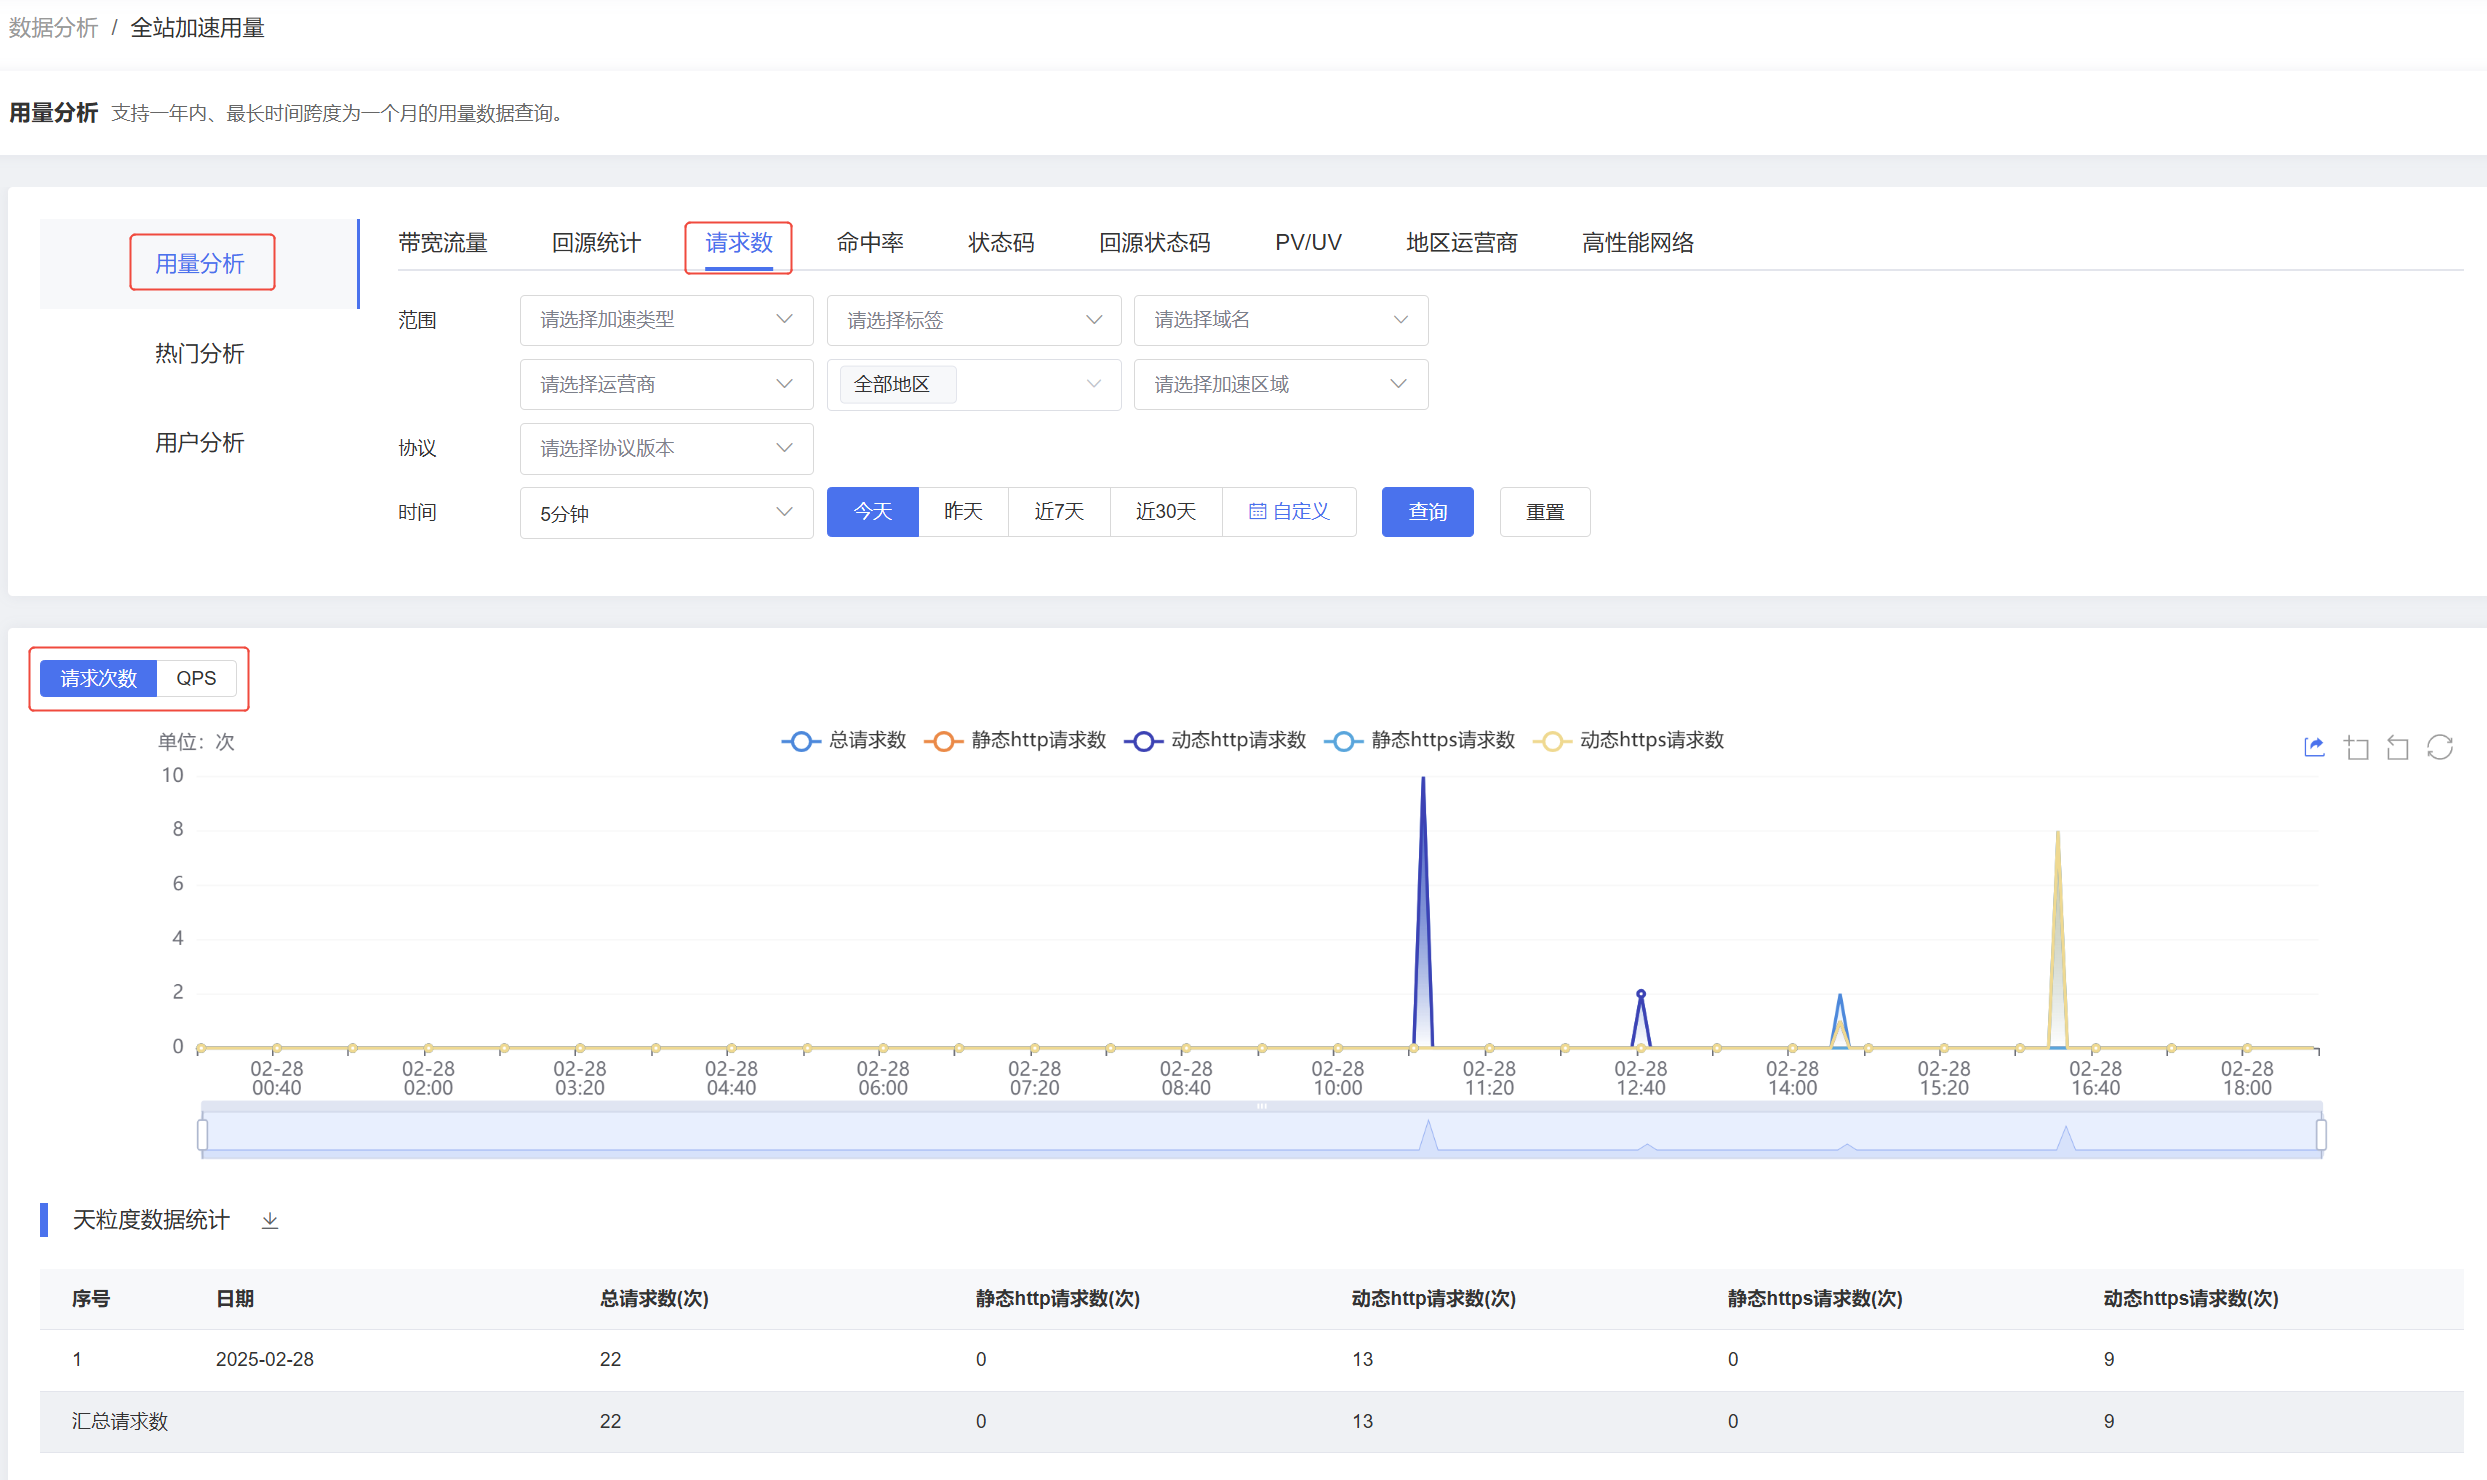2487x1480 pixels.
Task: Click the left handle of chart zoom slider
Action: [203, 1135]
